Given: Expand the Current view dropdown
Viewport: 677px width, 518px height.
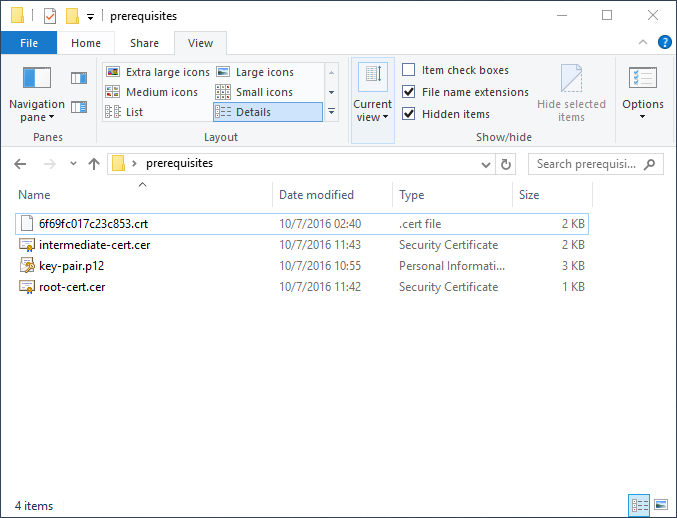Looking at the screenshot, I should pyautogui.click(x=372, y=111).
